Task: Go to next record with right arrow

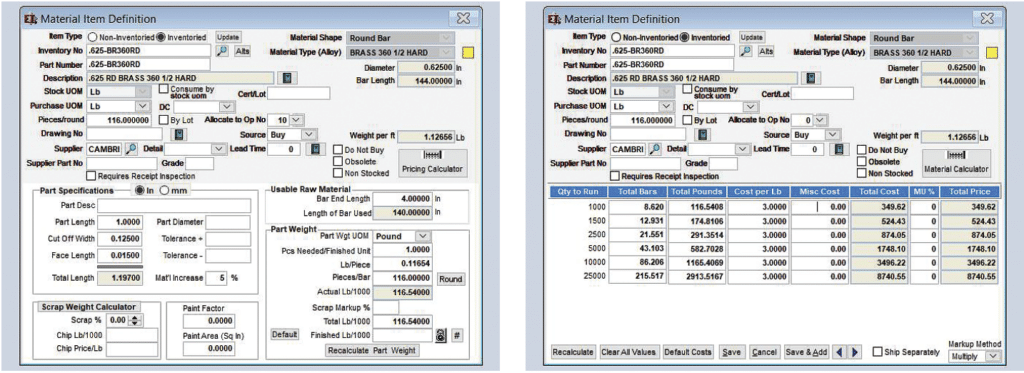Action: click(856, 352)
